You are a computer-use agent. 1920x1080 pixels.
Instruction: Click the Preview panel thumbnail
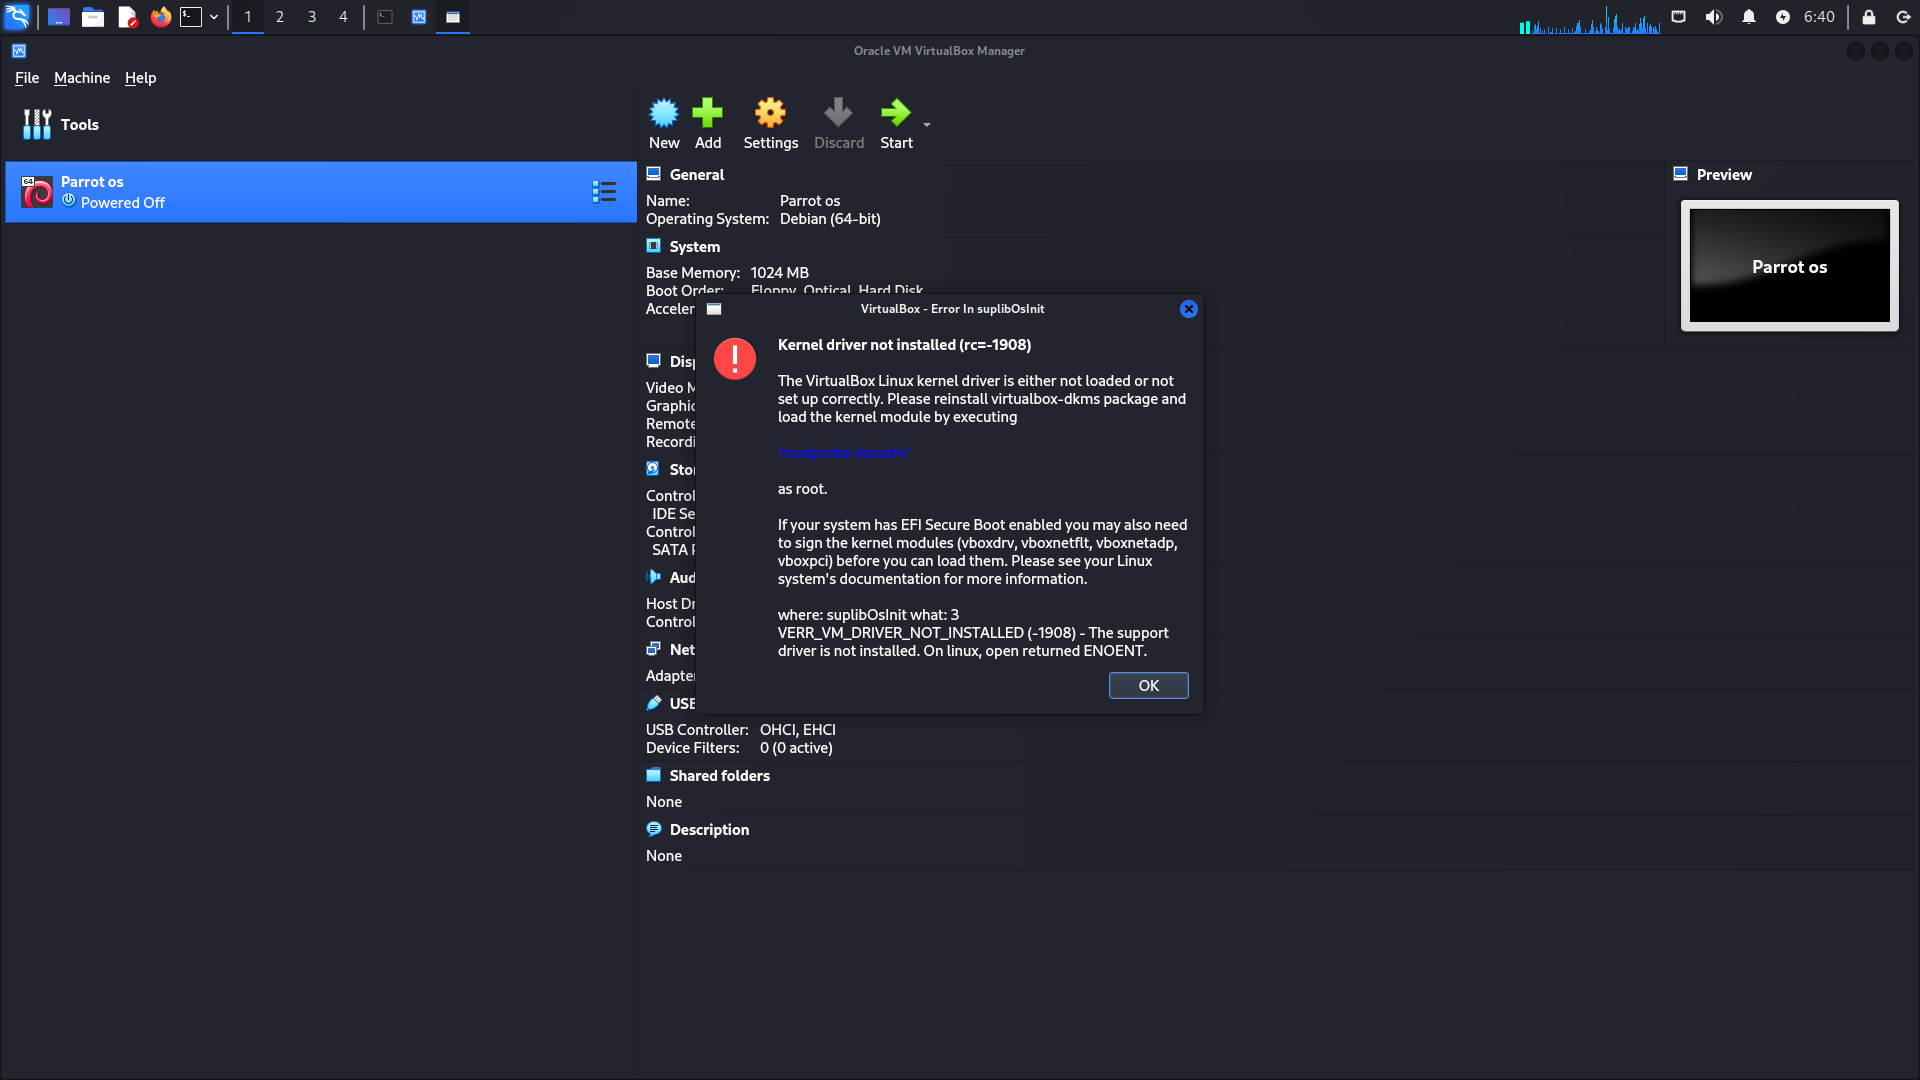point(1789,266)
